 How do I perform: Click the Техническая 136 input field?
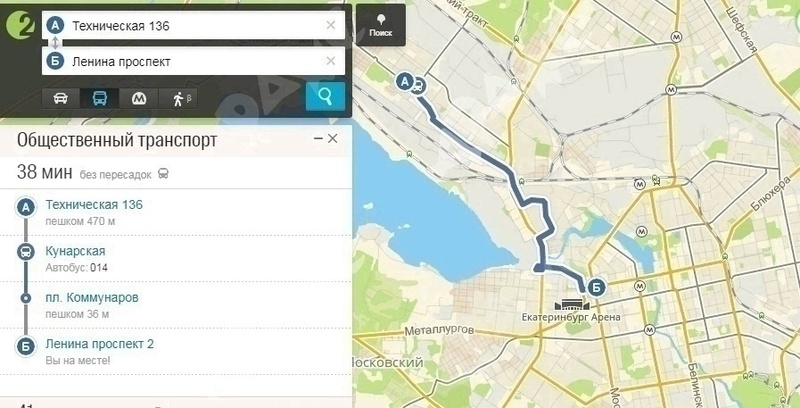193,26
